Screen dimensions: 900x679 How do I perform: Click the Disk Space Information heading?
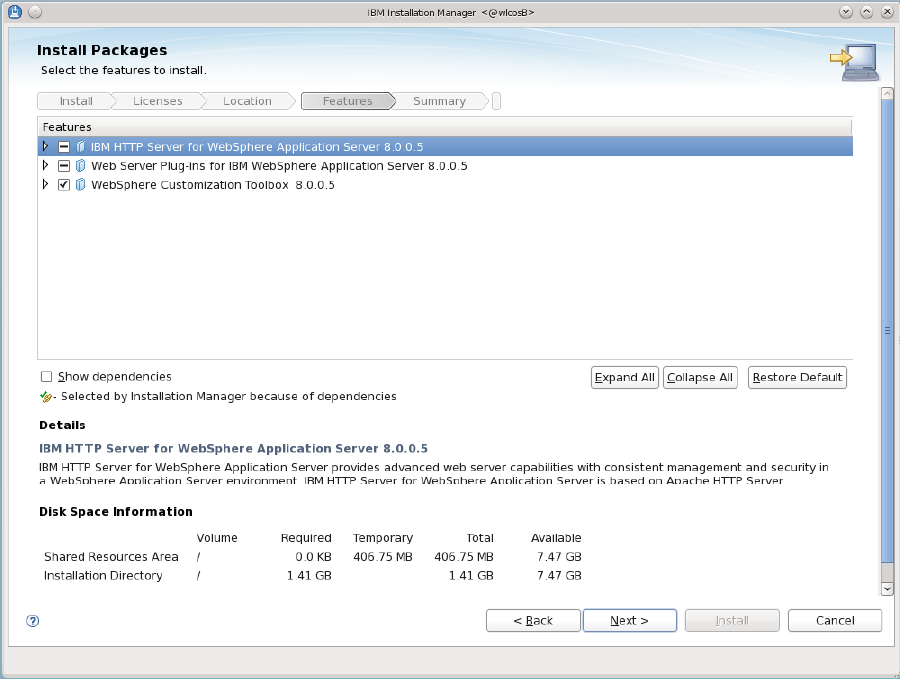click(116, 511)
